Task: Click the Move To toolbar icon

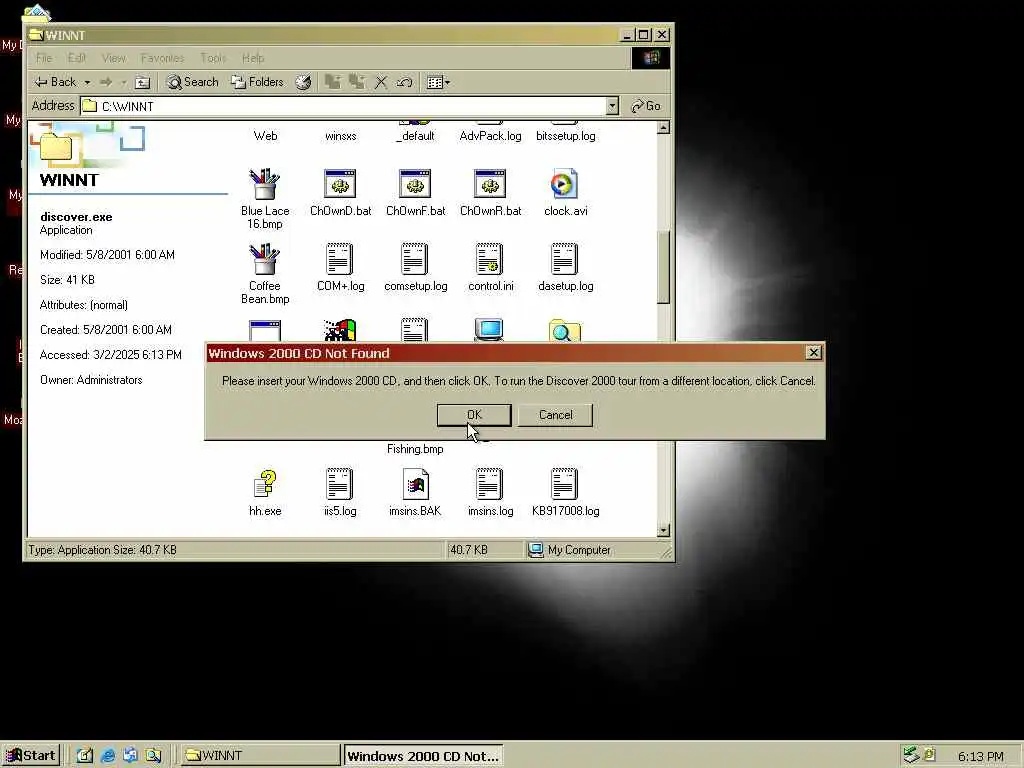Action: (333, 82)
